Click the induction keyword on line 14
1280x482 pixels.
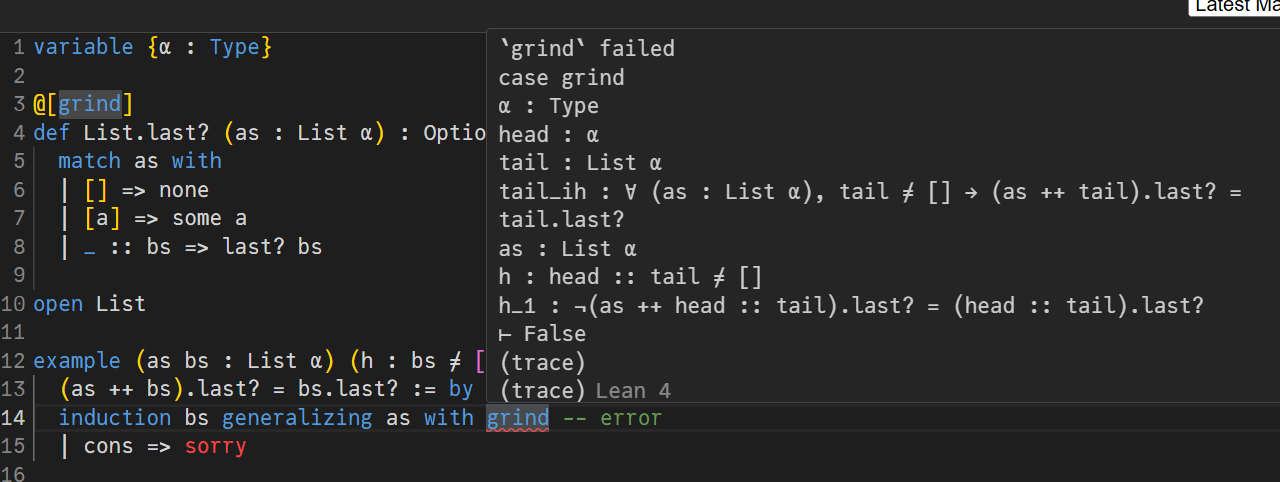pyautogui.click(x=115, y=418)
